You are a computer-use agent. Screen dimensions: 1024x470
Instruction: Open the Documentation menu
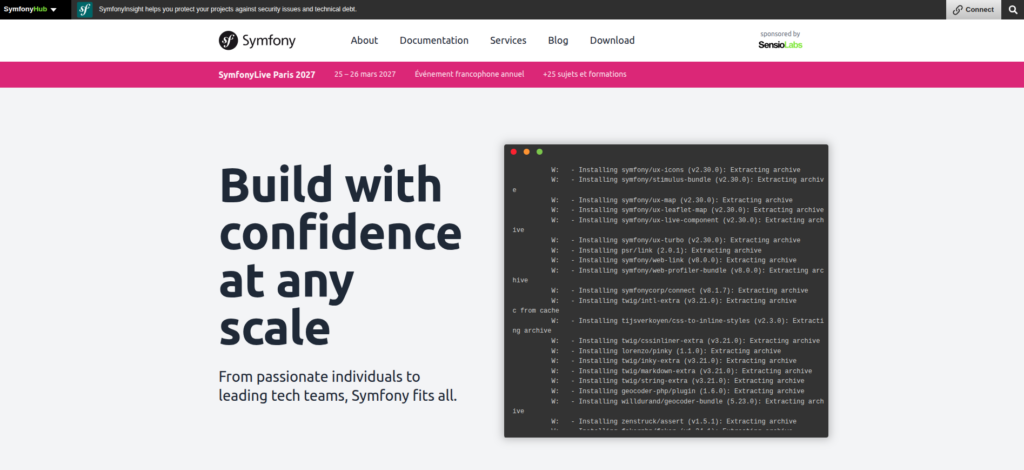434,40
